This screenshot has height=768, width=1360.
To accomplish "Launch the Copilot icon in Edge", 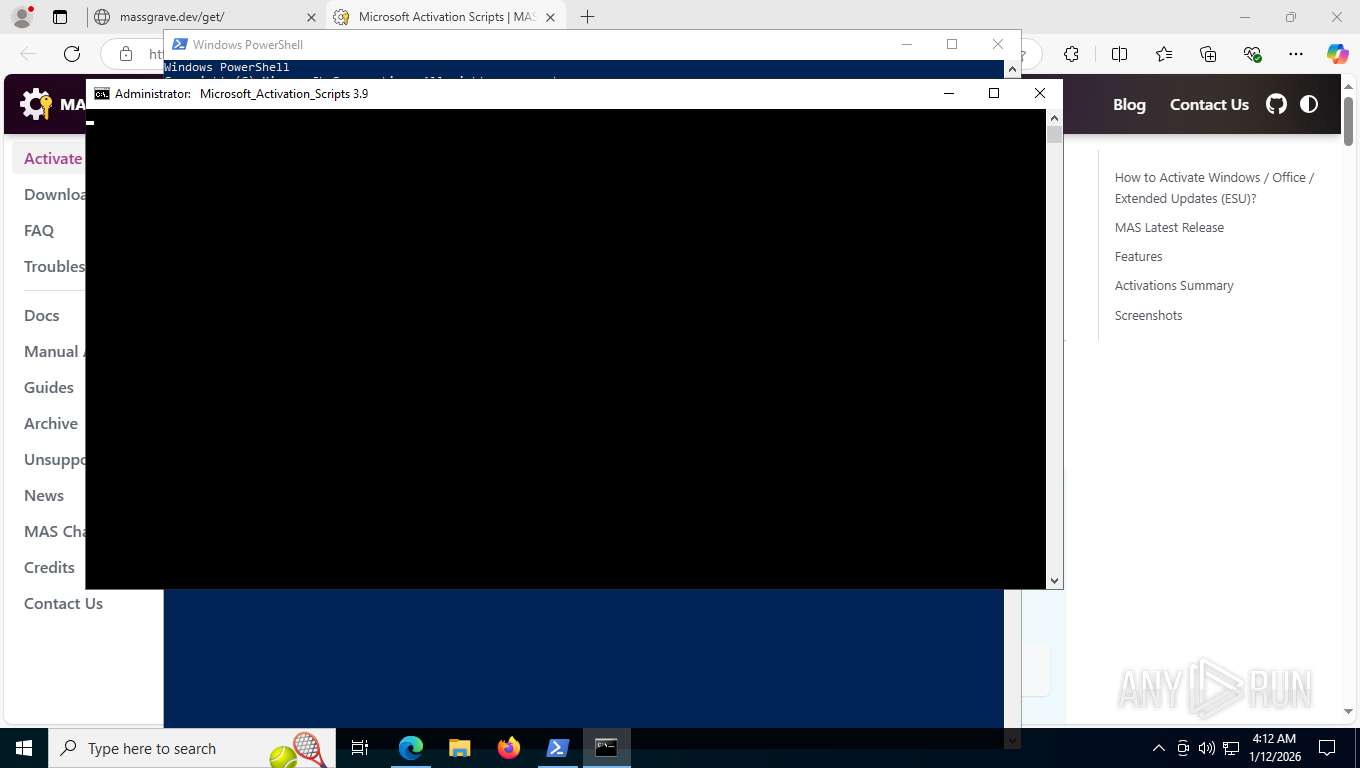I will point(1338,54).
